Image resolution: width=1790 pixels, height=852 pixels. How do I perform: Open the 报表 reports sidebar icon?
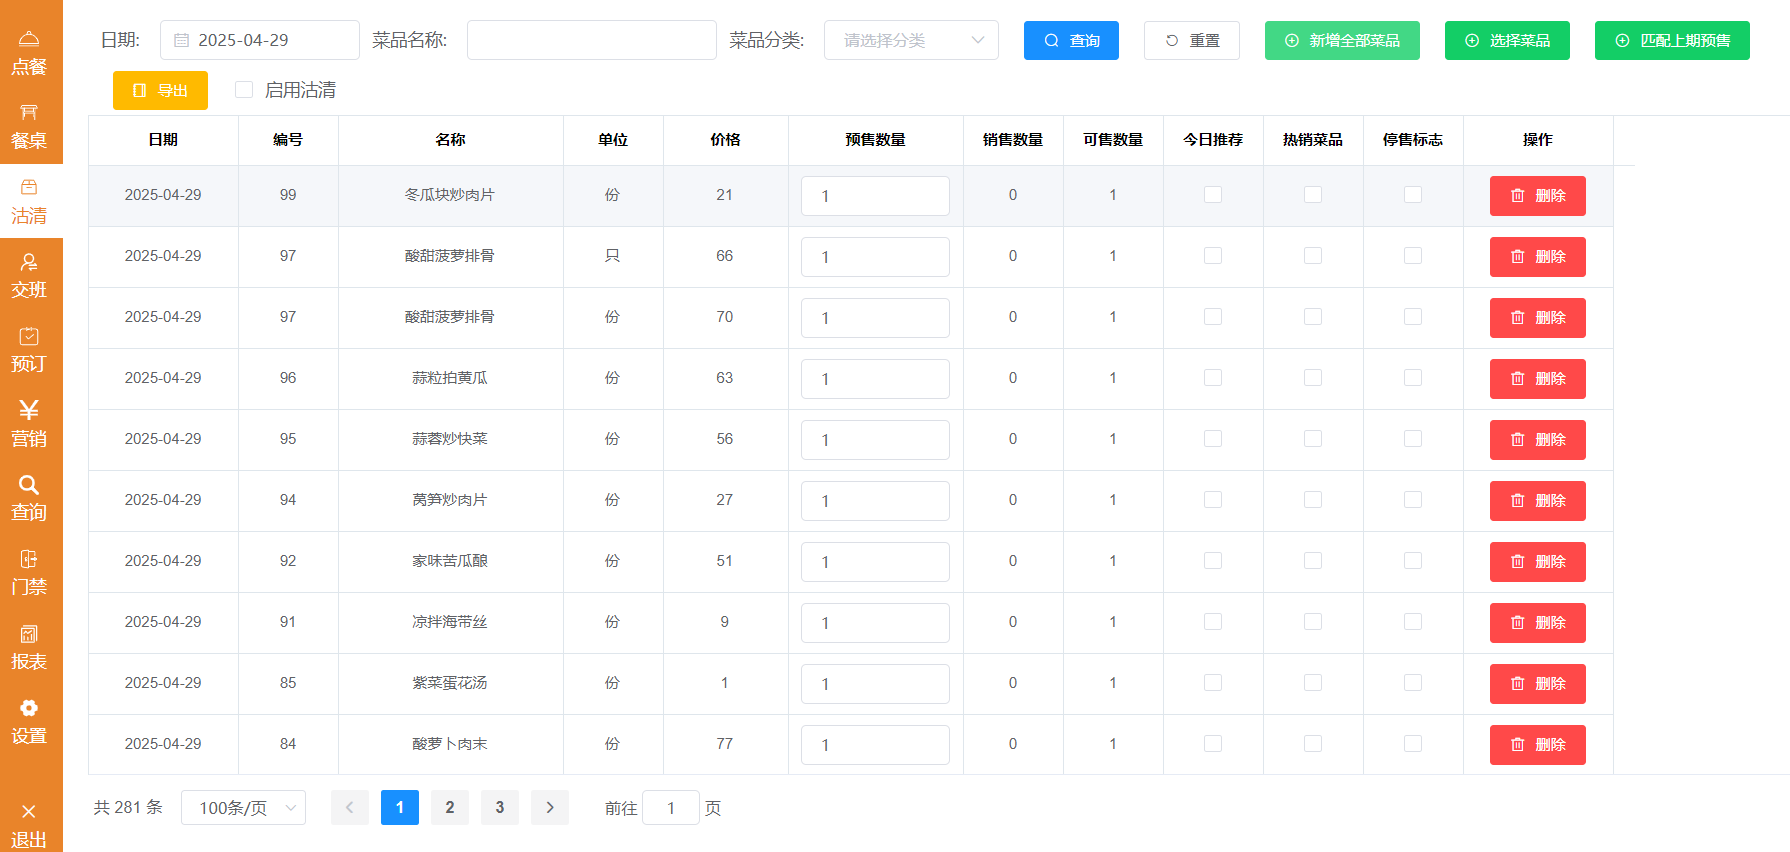pos(29,647)
